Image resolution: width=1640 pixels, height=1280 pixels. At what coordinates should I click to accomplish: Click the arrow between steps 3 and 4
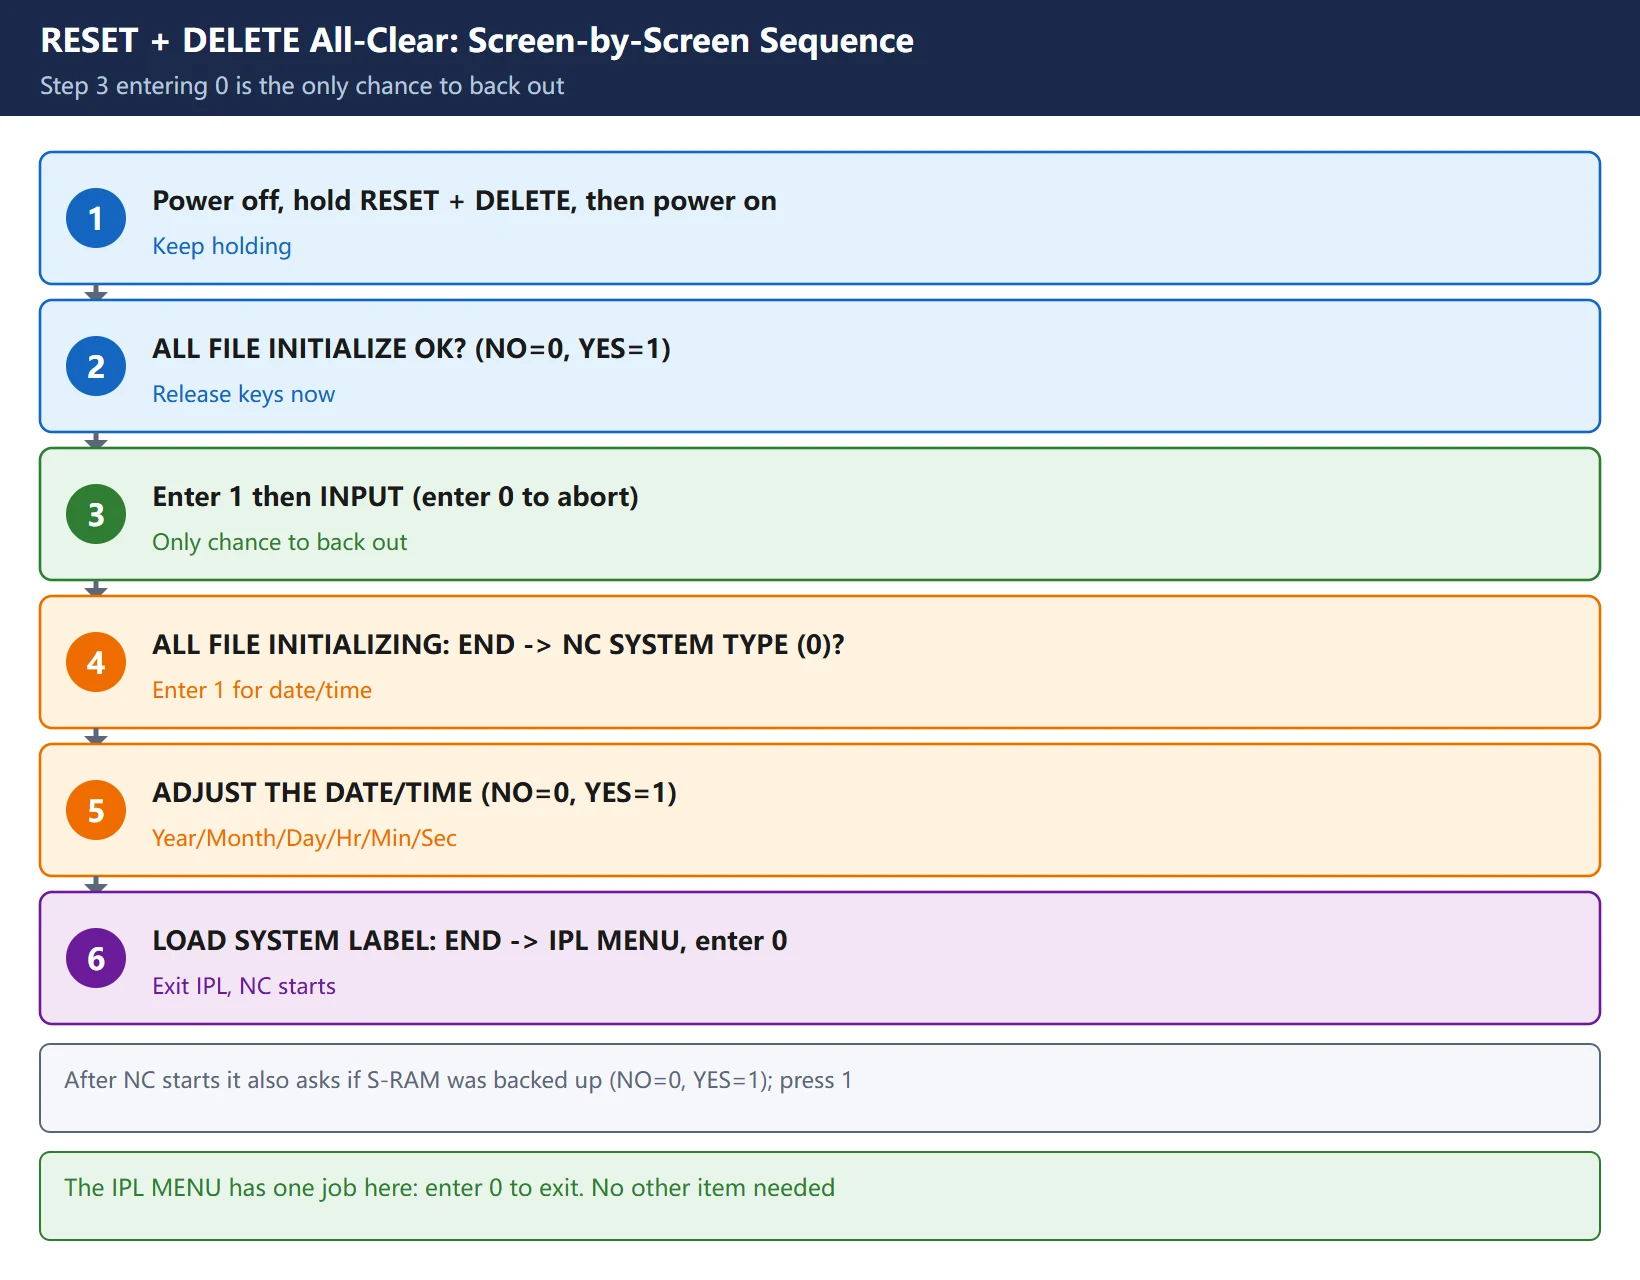(96, 589)
